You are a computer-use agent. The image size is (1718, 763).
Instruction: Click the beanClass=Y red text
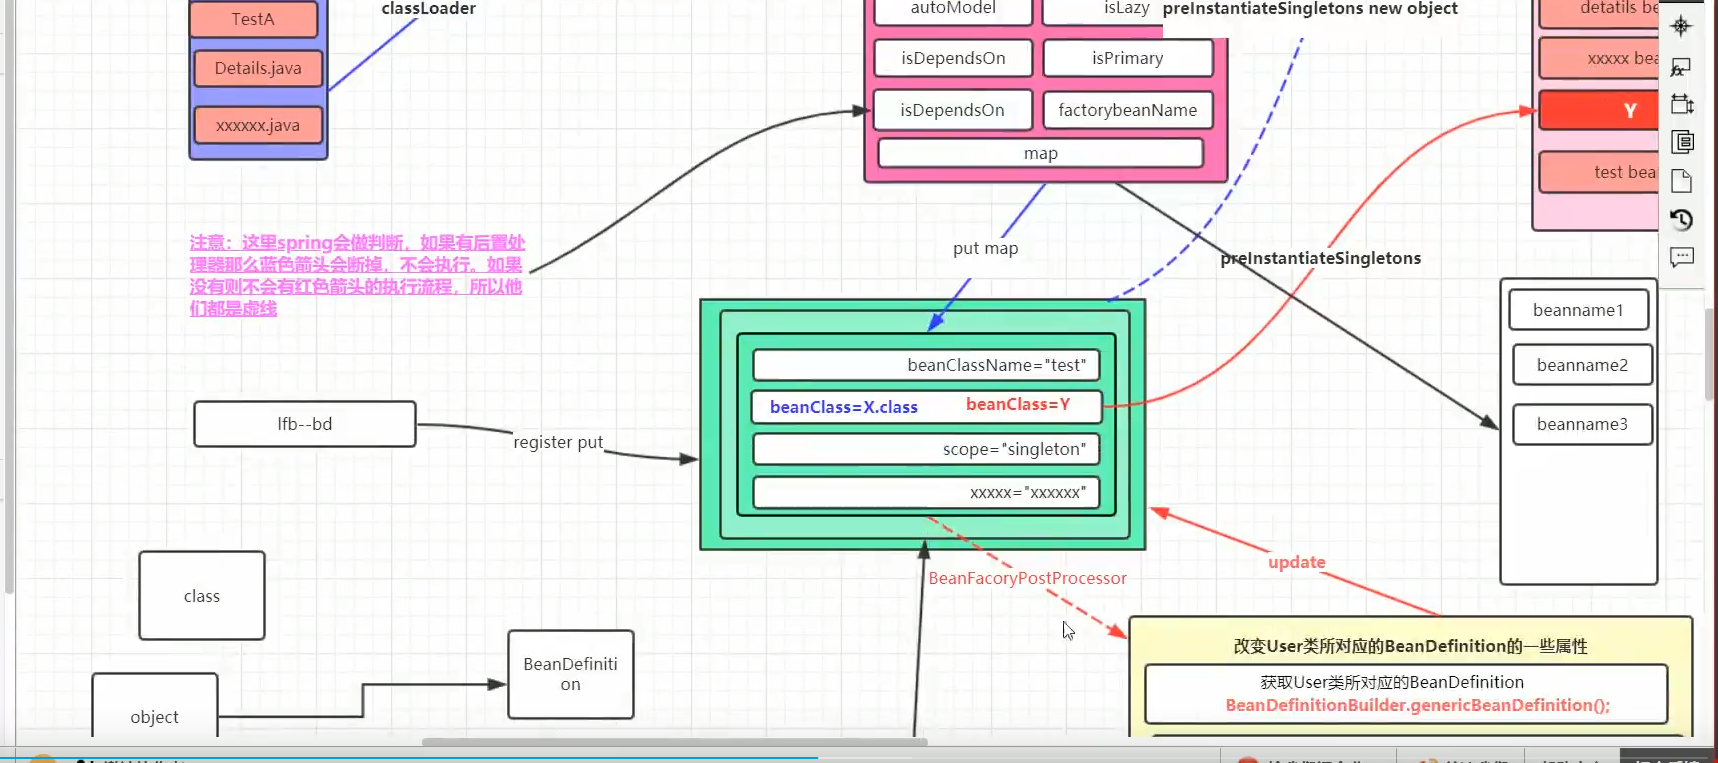click(1018, 404)
